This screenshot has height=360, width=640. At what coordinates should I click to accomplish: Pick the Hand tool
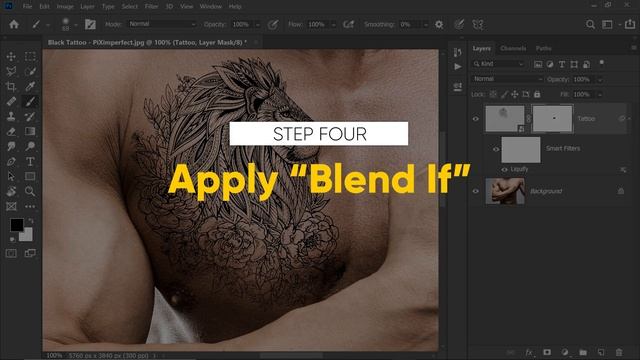point(11,191)
